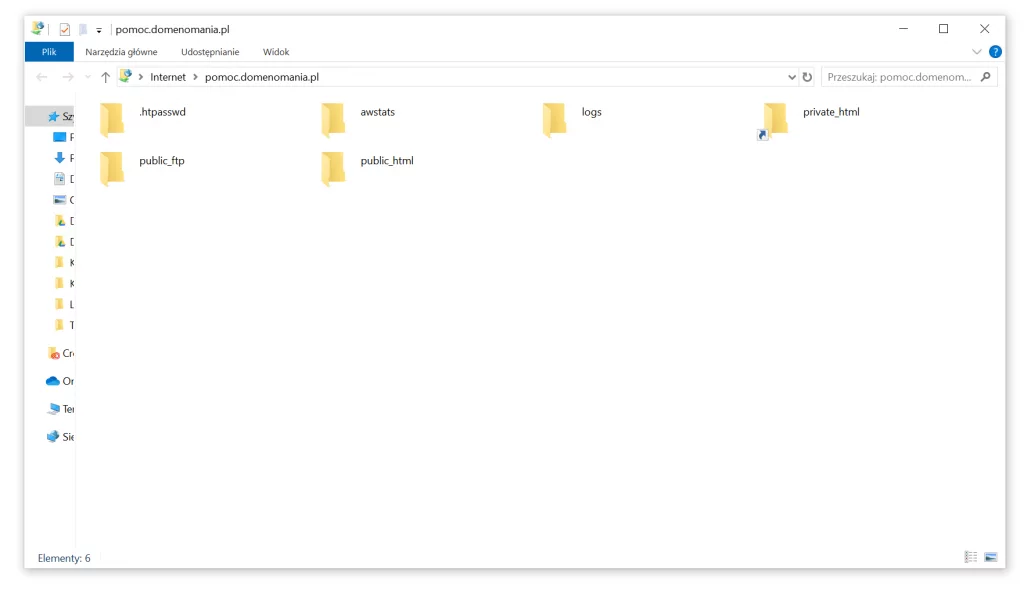The image size is (1024, 592).
Task: Click the Explorer window icon in title bar
Action: coord(37,28)
